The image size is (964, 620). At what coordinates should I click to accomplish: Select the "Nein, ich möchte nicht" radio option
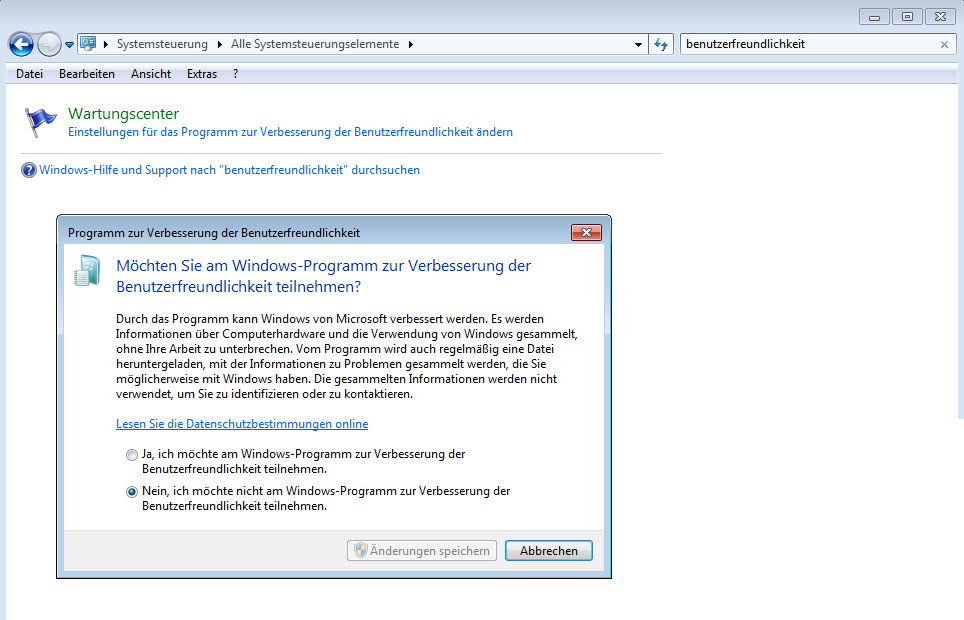[132, 492]
